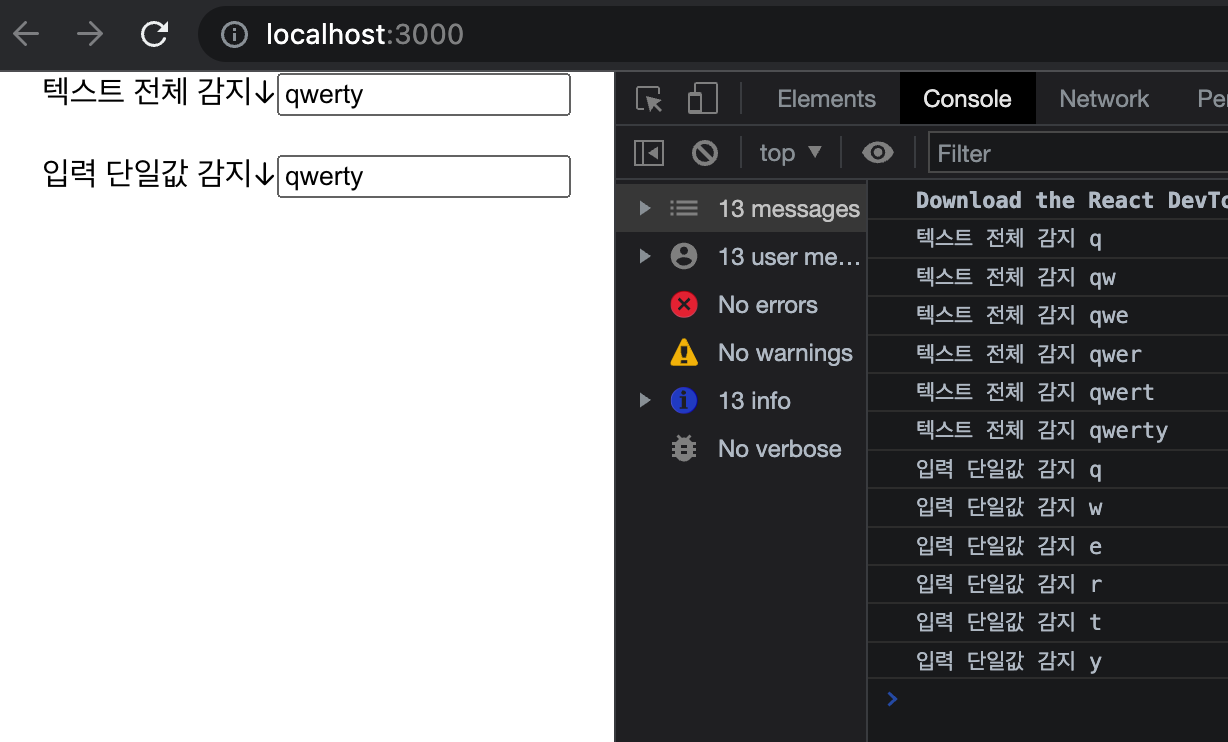Click the '입력 단일값 감지↓' page label
1228x742 pixels.
(158, 174)
